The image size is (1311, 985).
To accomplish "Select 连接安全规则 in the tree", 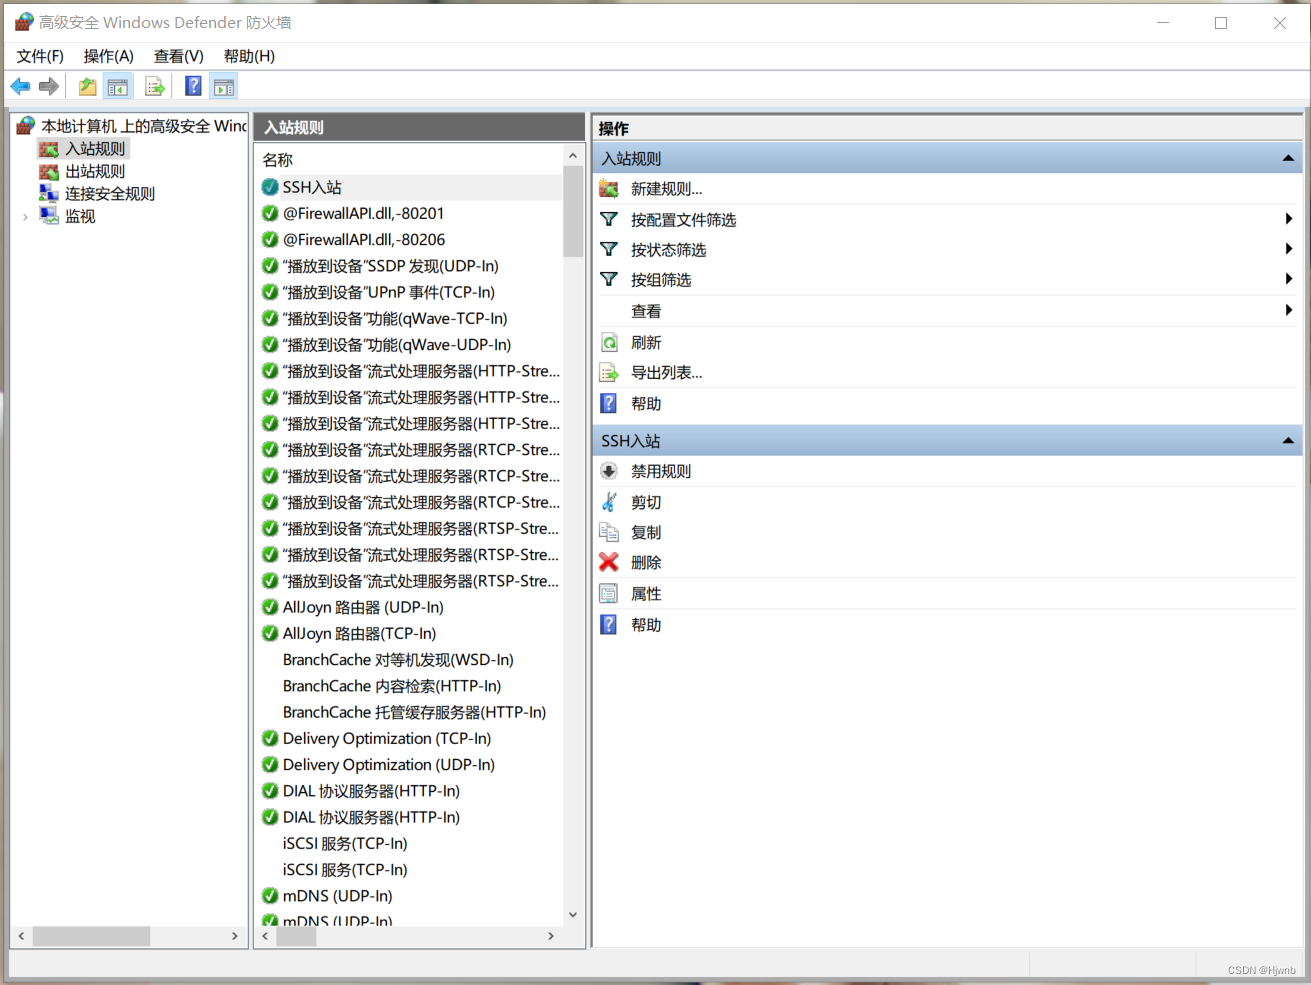I will 110,194.
